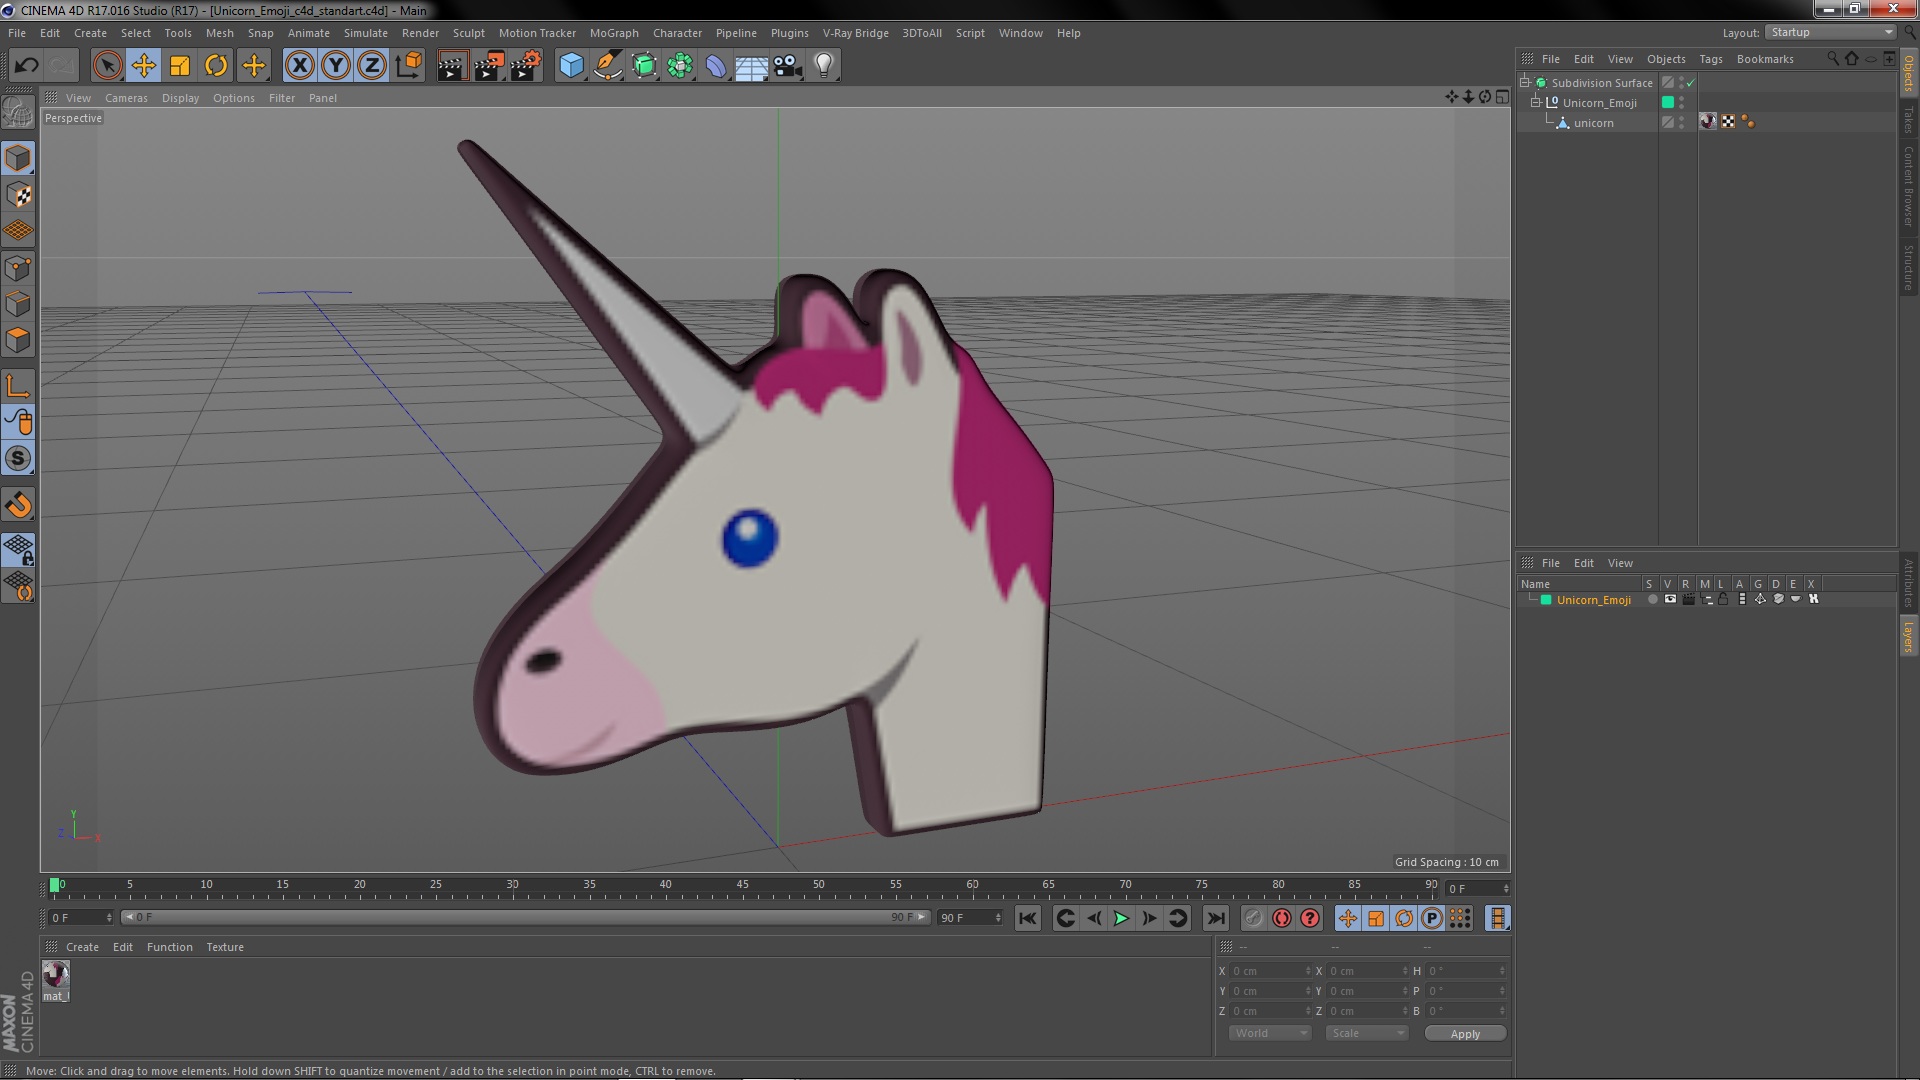The height and width of the screenshot is (1080, 1920).
Task: Render to Picture Viewer
Action: pos(489,66)
